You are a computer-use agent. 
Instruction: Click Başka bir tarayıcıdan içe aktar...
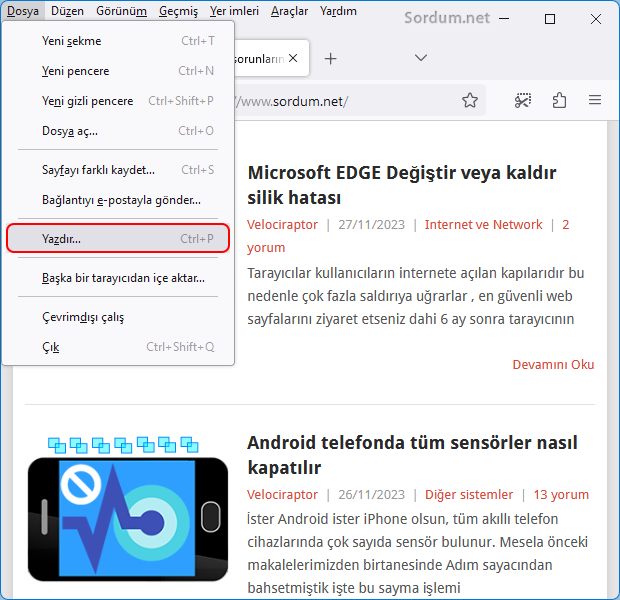118,278
